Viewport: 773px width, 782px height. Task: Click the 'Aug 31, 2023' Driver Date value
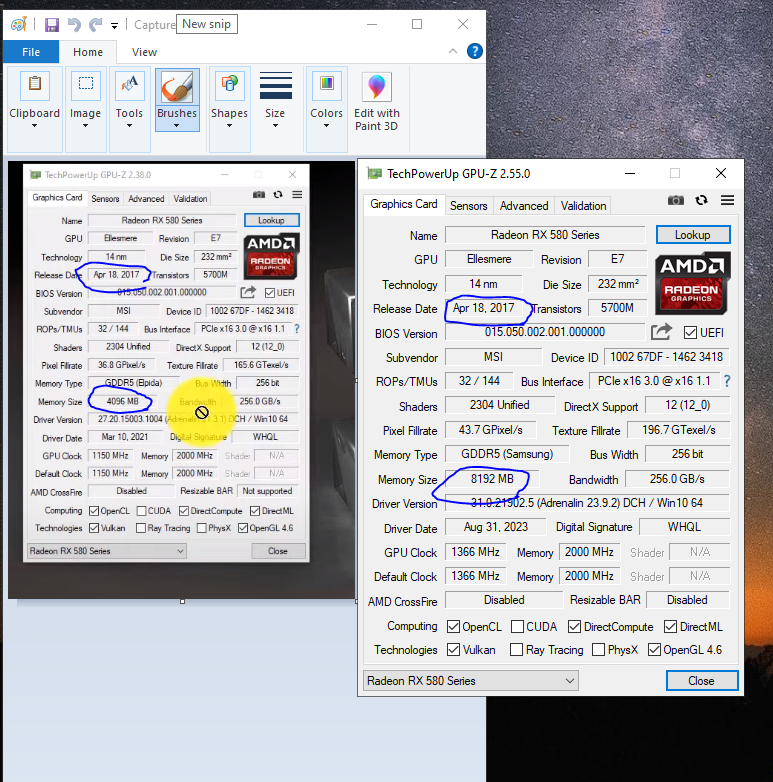[x=496, y=527]
